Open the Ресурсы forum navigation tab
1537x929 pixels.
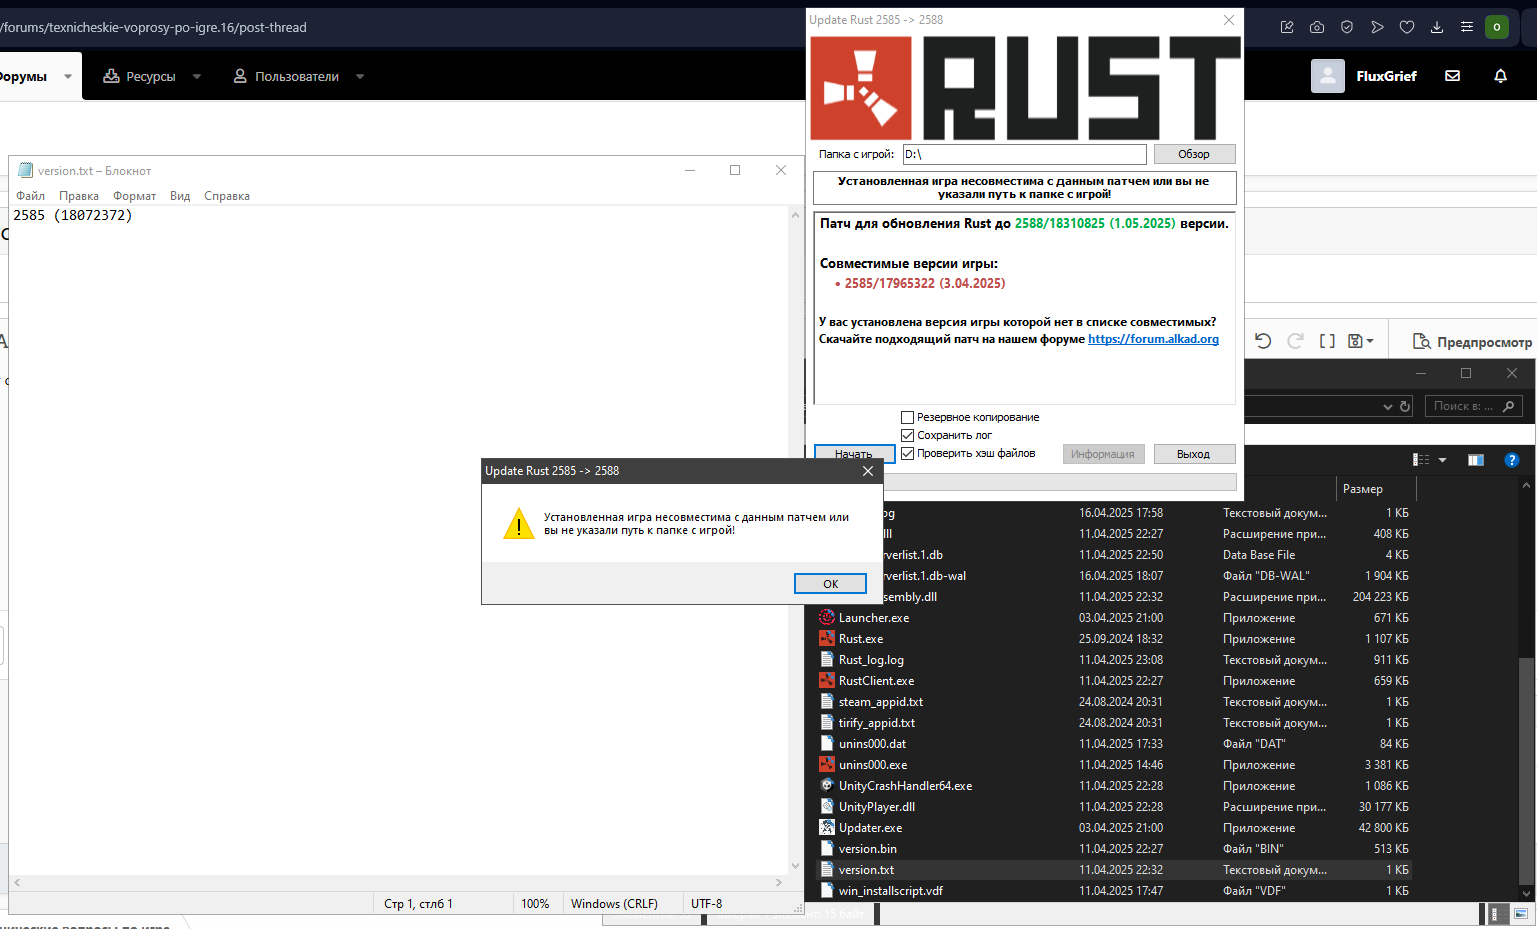coord(140,76)
